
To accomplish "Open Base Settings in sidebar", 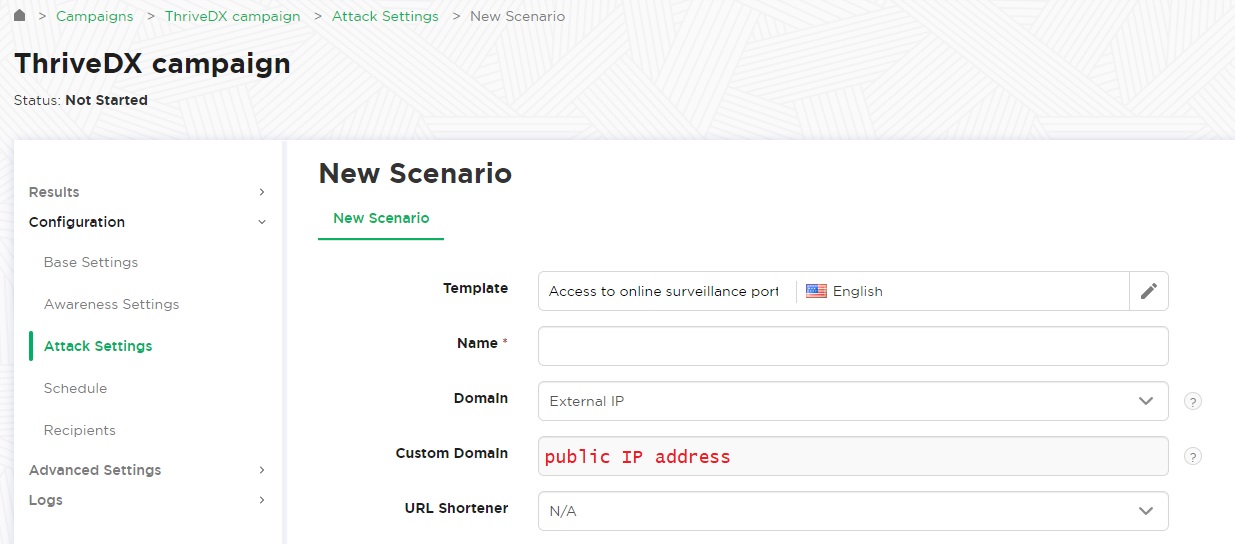I will 91,262.
